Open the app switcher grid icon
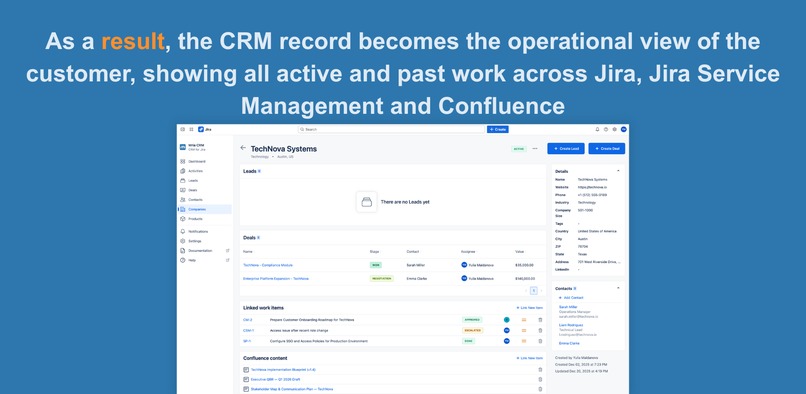806x394 pixels. [191, 130]
